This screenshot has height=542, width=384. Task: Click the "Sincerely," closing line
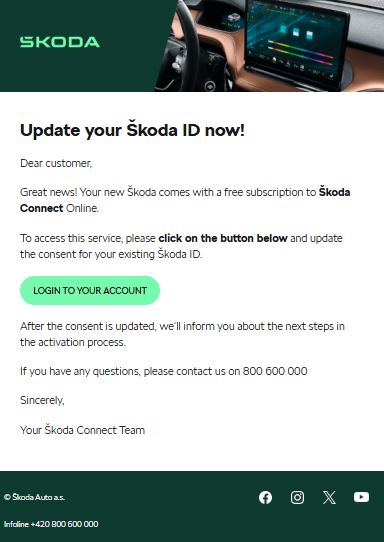(42, 400)
